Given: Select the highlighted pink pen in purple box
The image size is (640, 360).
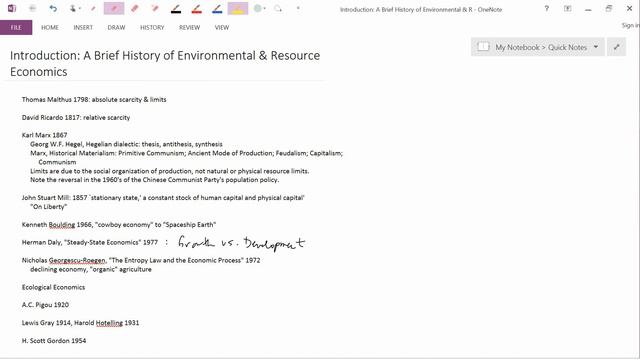Looking at the screenshot, I should pos(114,8).
